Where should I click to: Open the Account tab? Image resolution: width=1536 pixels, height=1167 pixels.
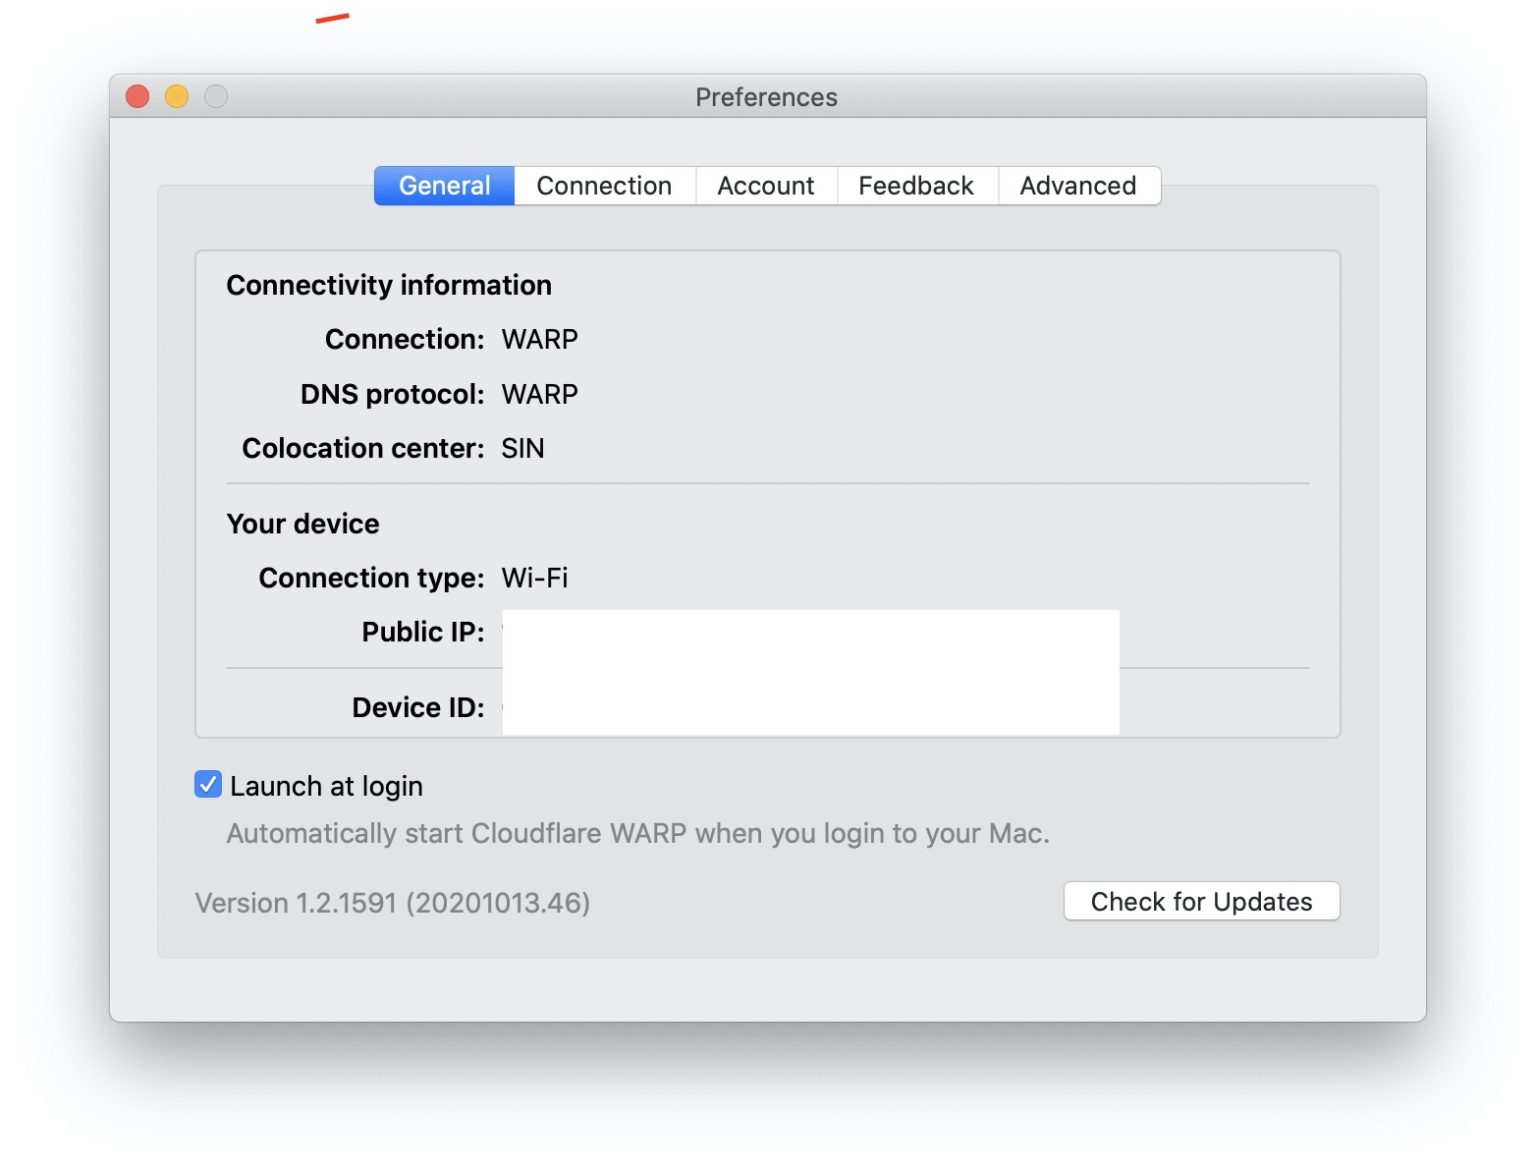pos(765,185)
